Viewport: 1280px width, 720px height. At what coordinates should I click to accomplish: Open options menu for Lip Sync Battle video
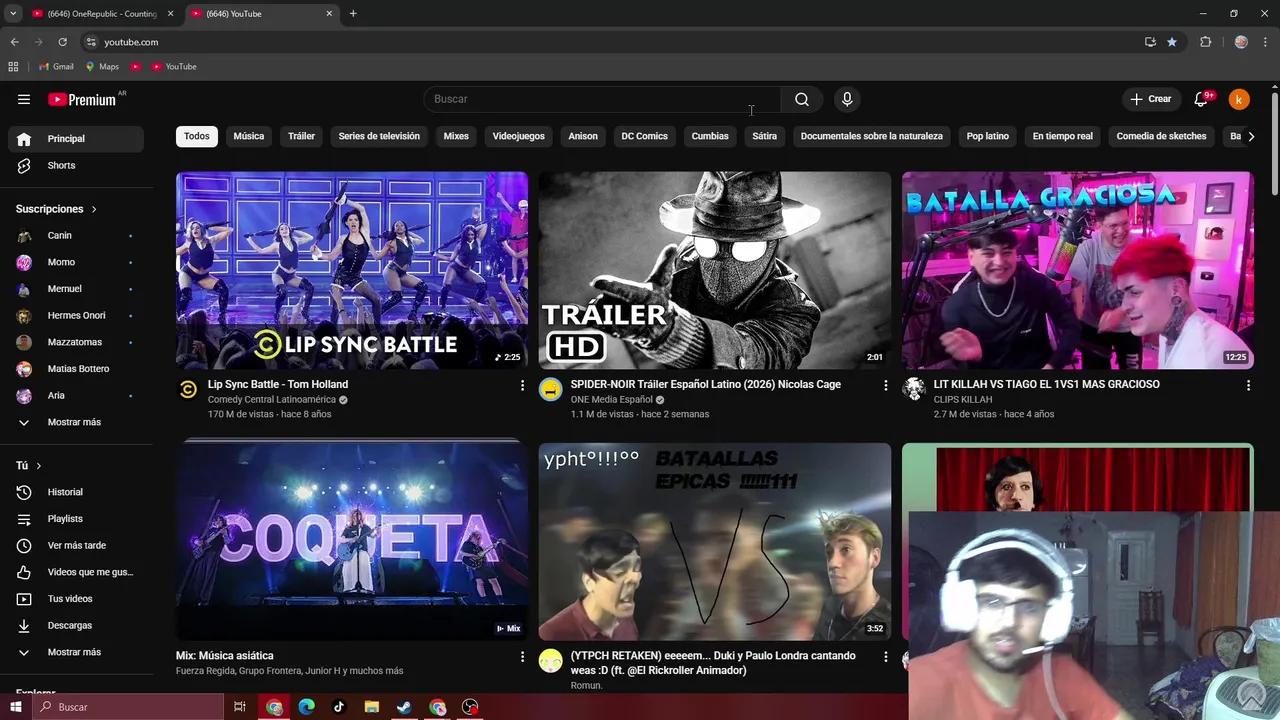coord(522,385)
